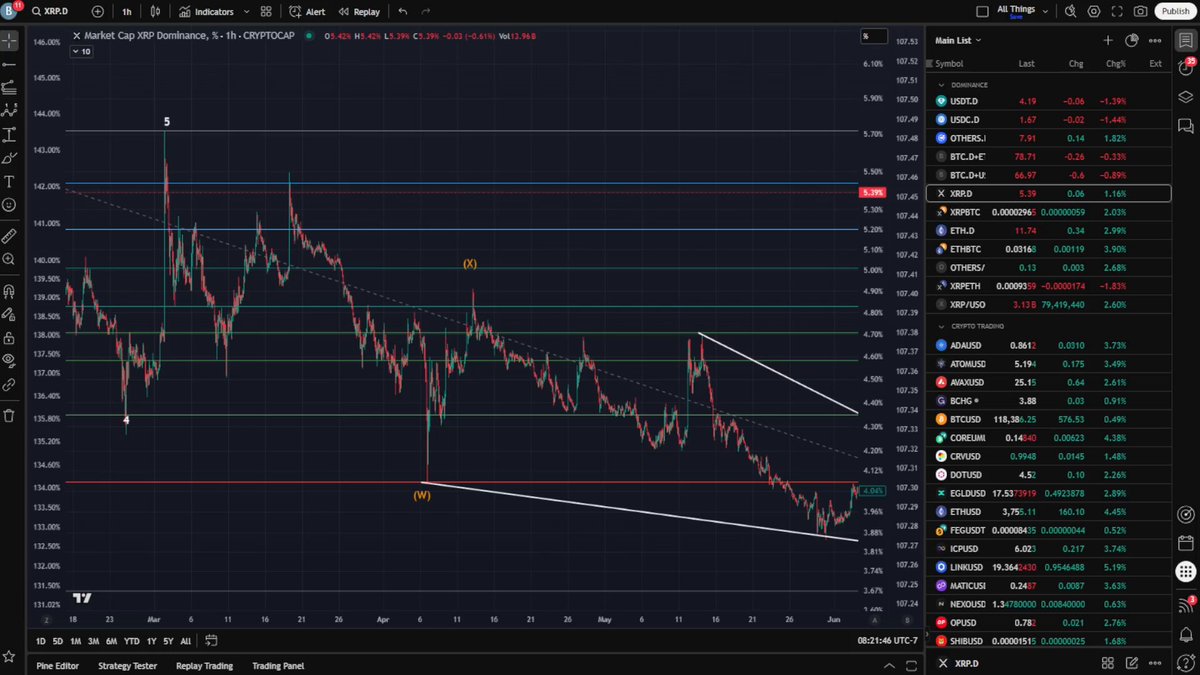The height and width of the screenshot is (675, 1200).
Task: Open the All Things layout dropdown
Action: pyautogui.click(x=1025, y=12)
